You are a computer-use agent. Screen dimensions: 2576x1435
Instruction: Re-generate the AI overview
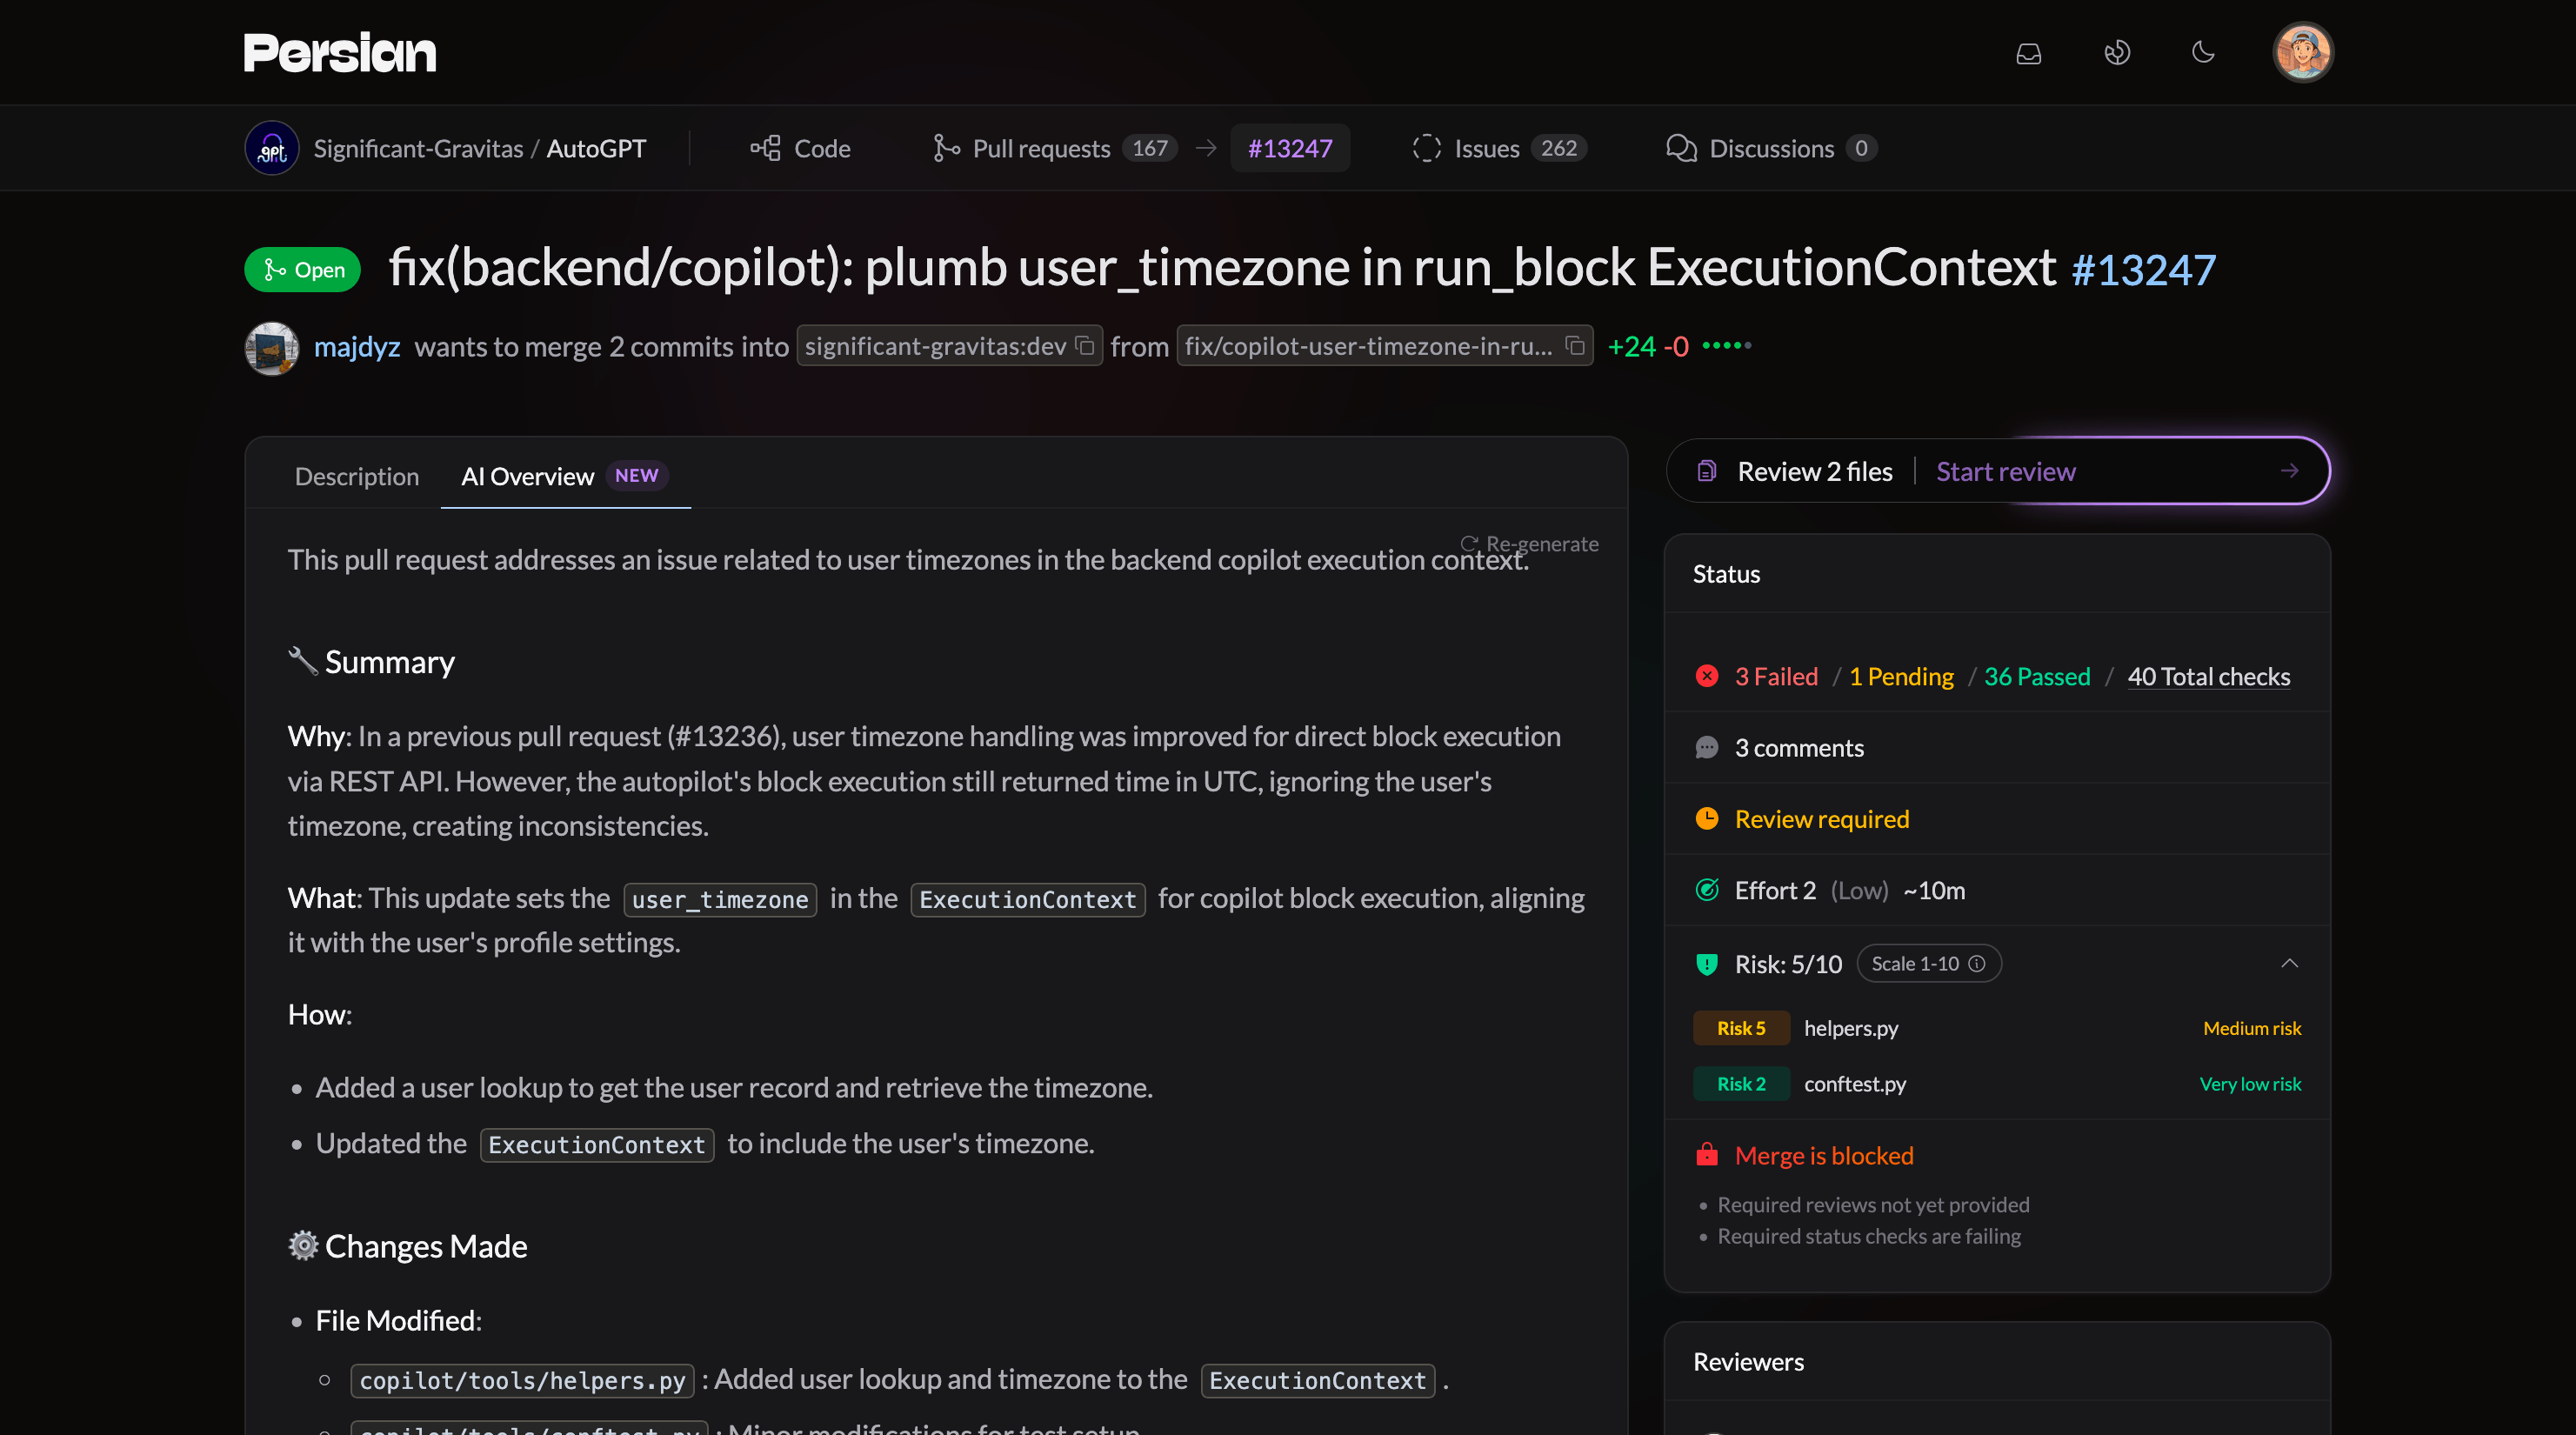1530,544
